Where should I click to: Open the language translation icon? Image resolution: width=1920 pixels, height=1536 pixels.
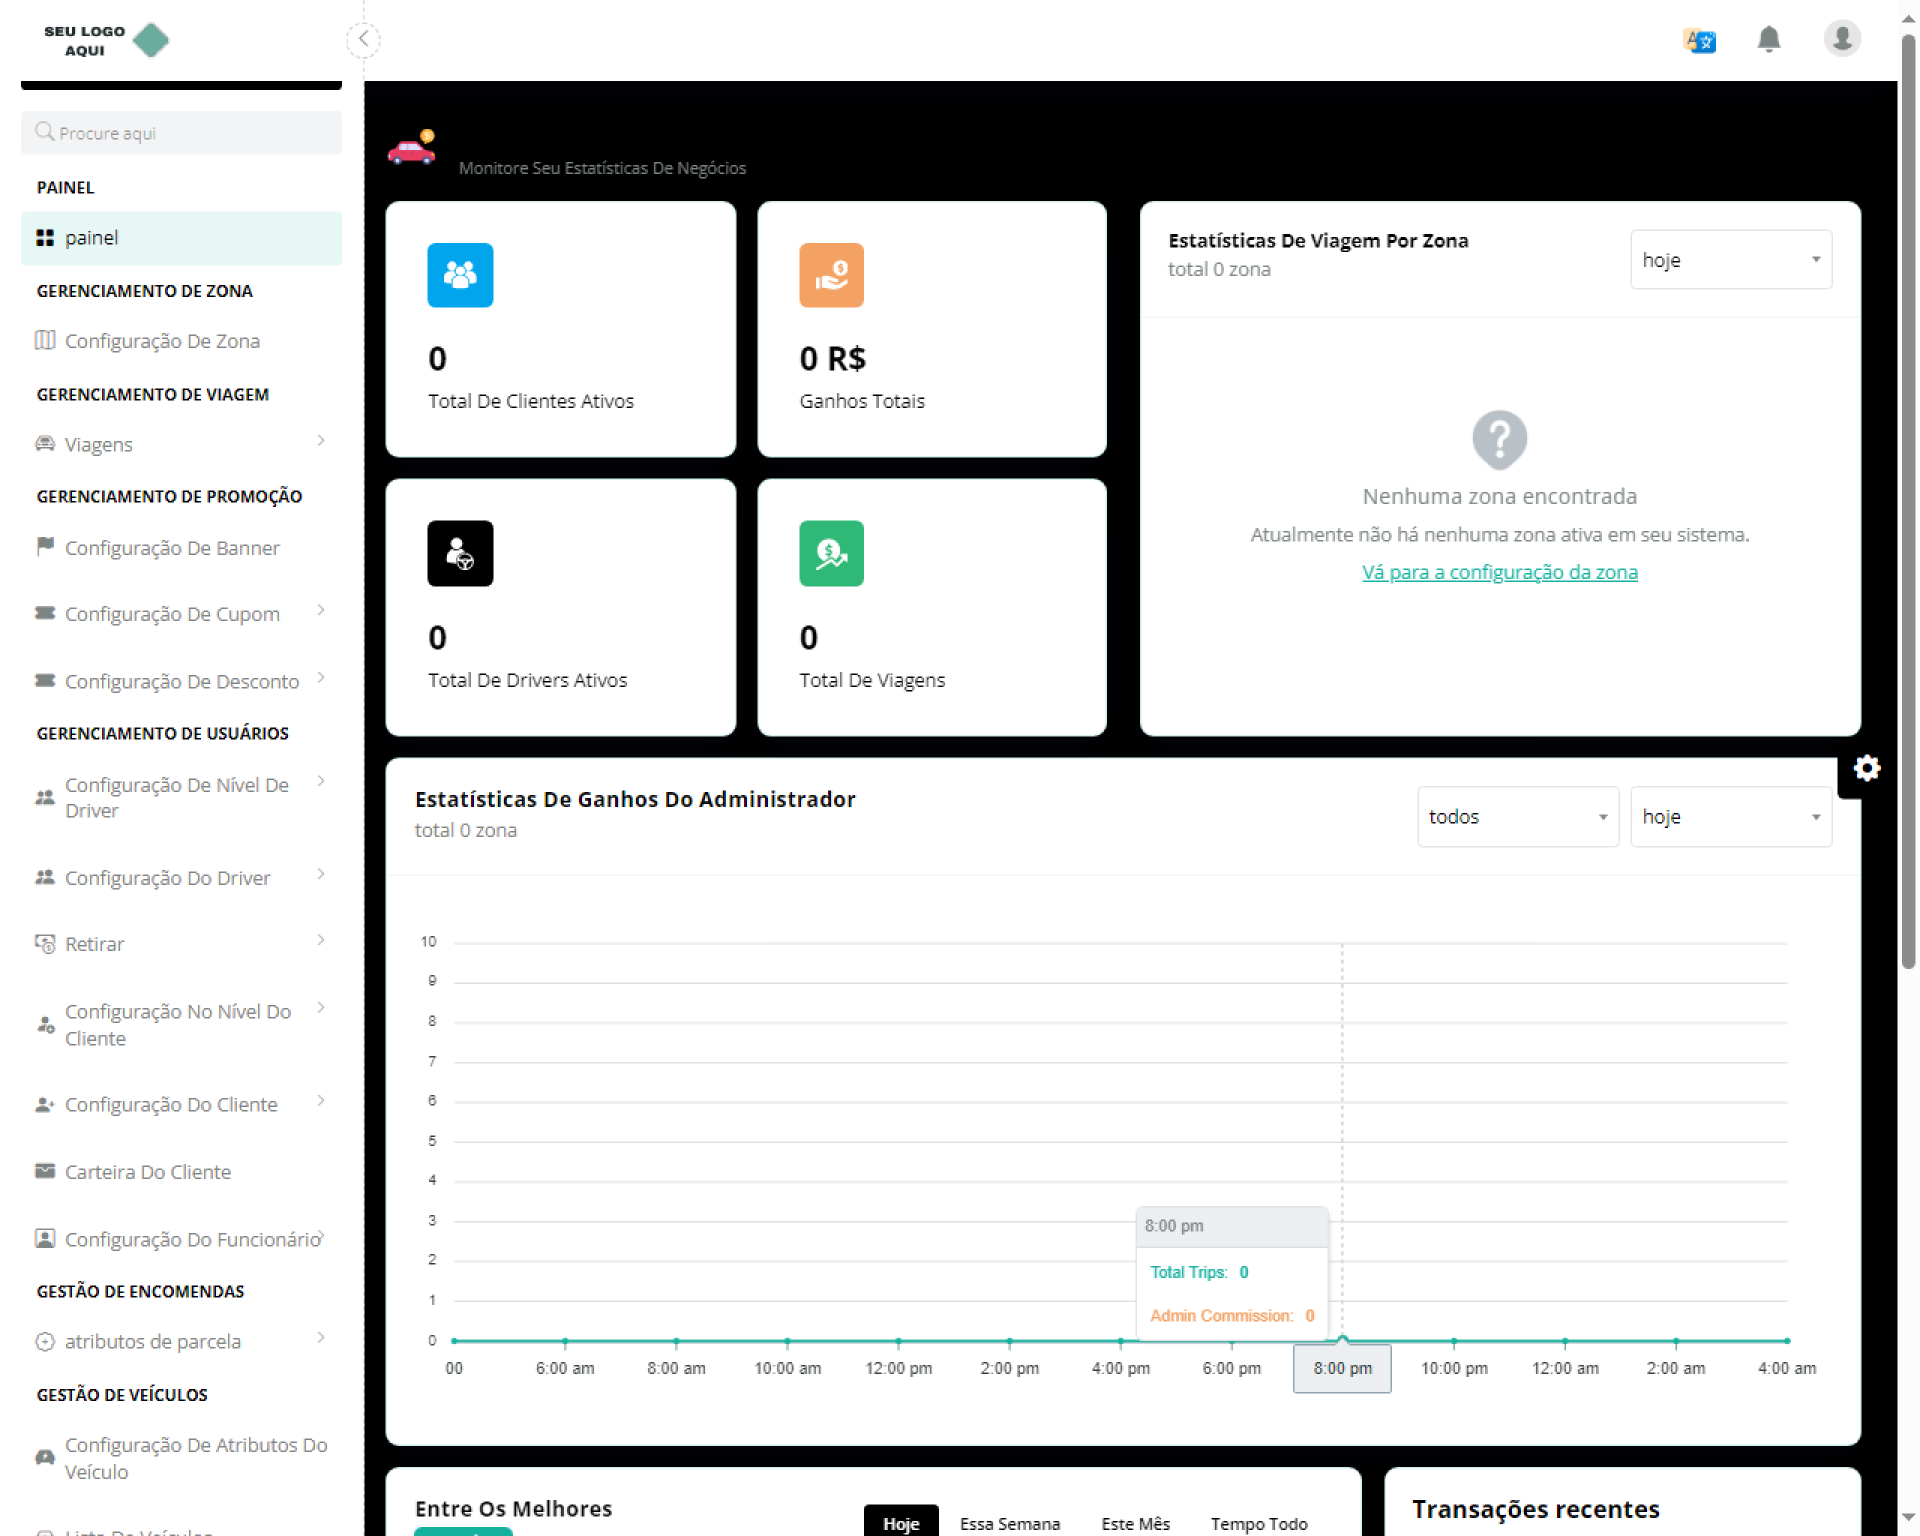1699,41
